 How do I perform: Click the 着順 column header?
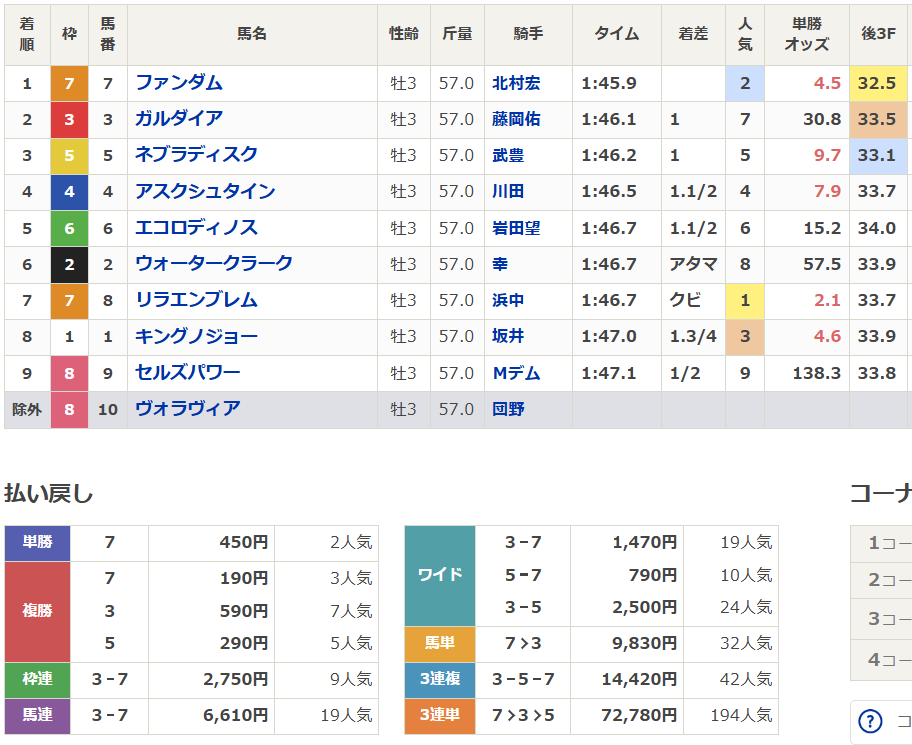tap(27, 34)
